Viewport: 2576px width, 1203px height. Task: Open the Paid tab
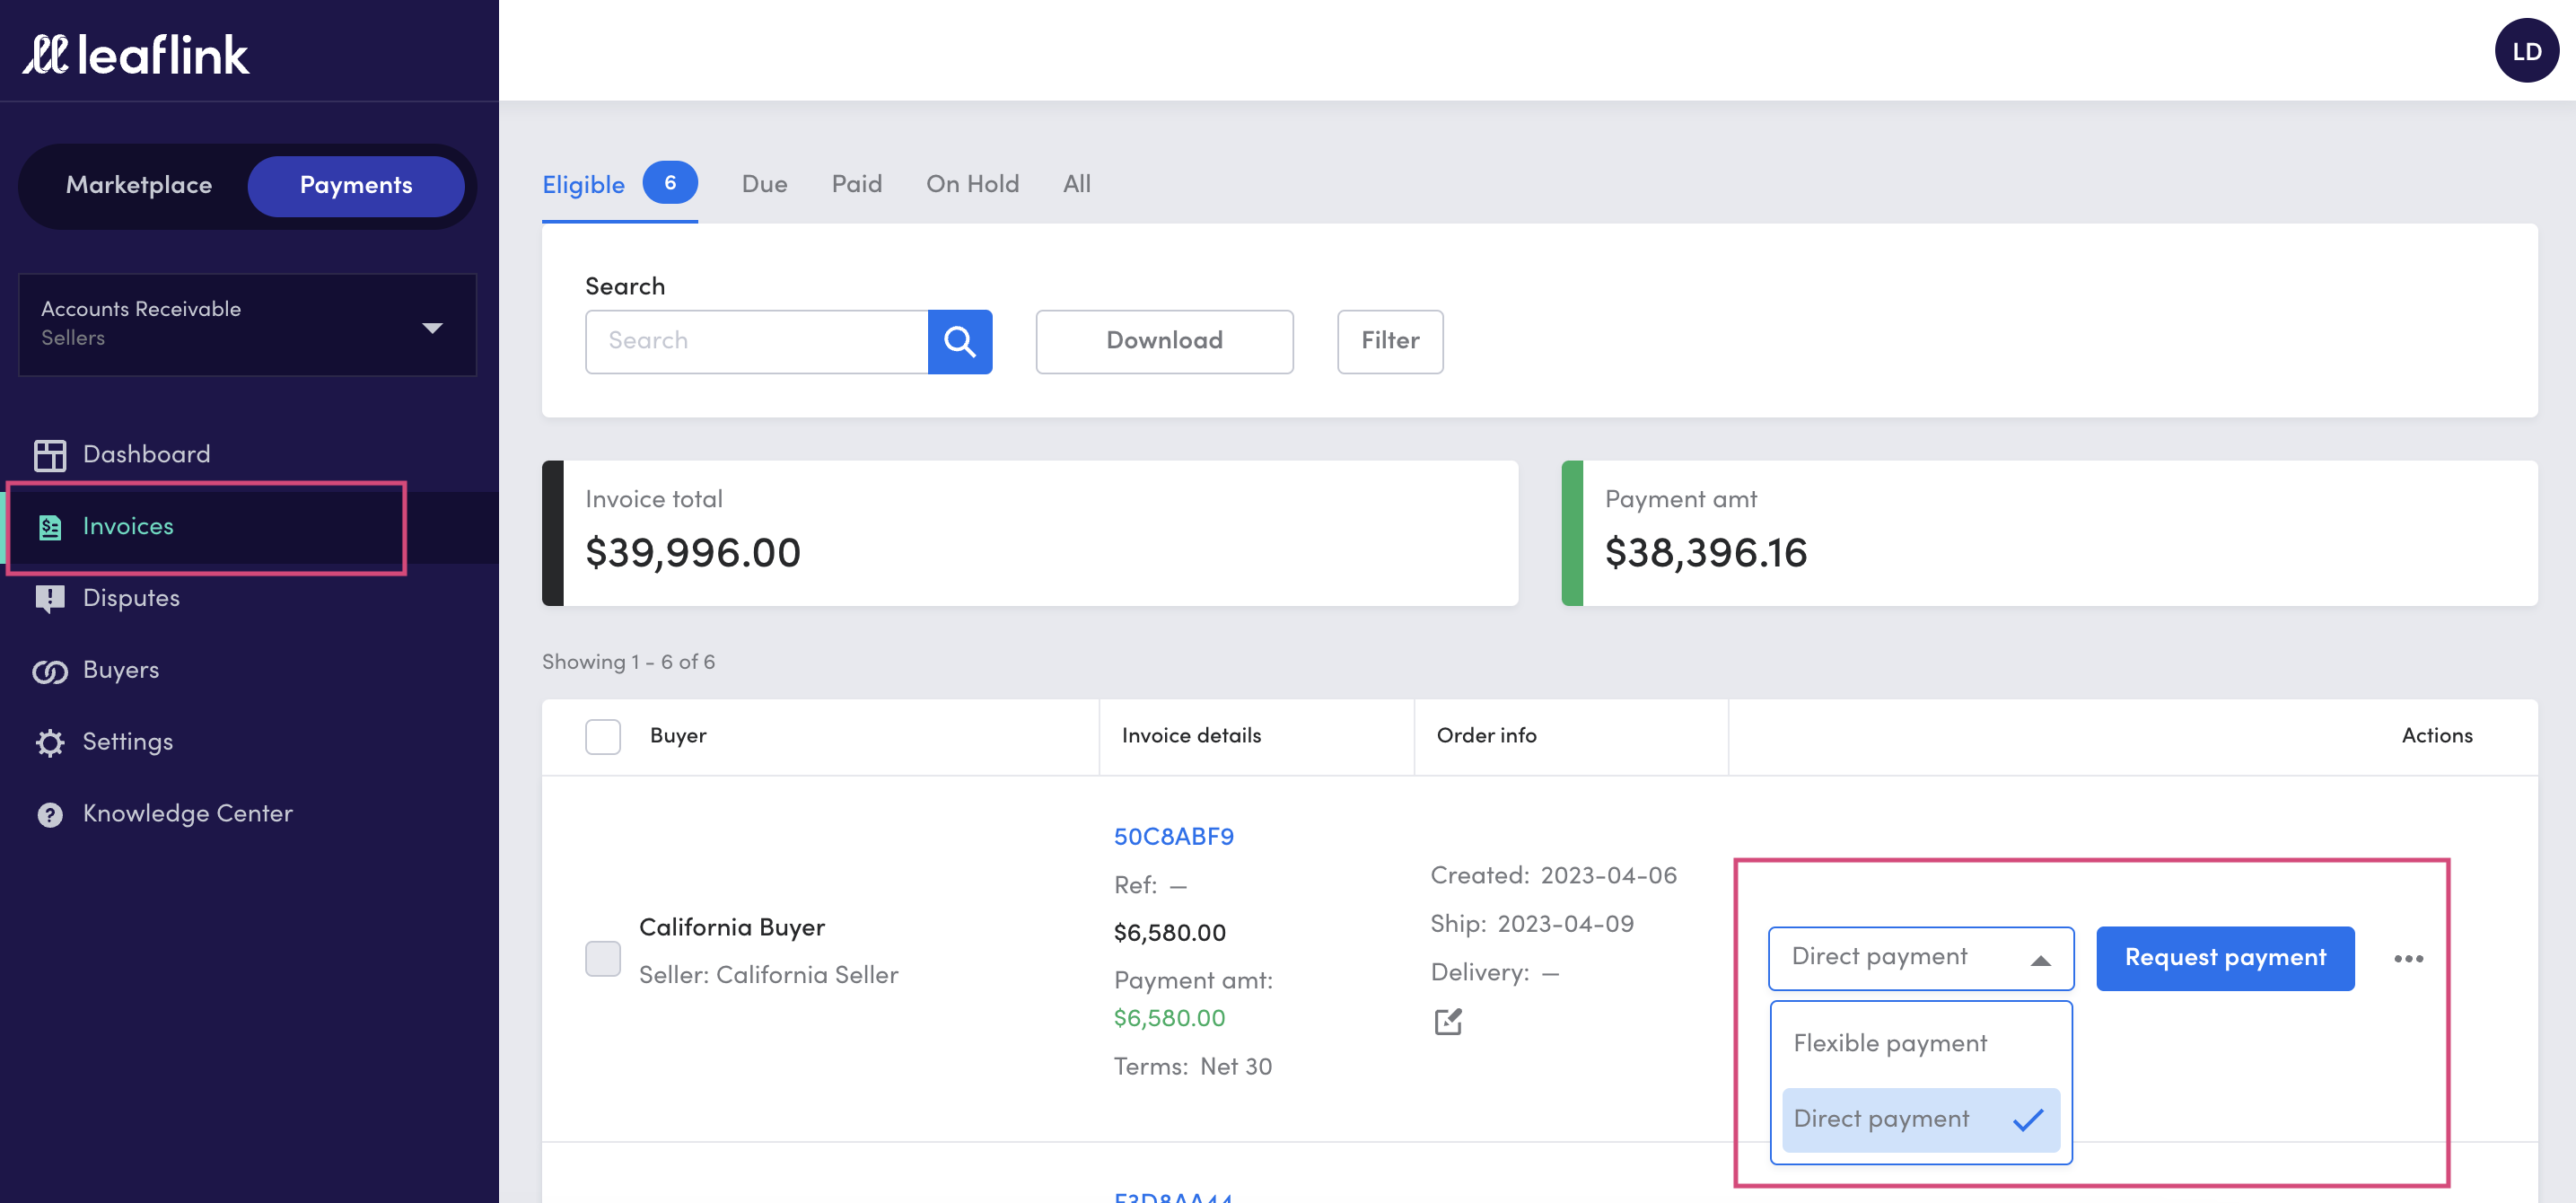coord(856,184)
